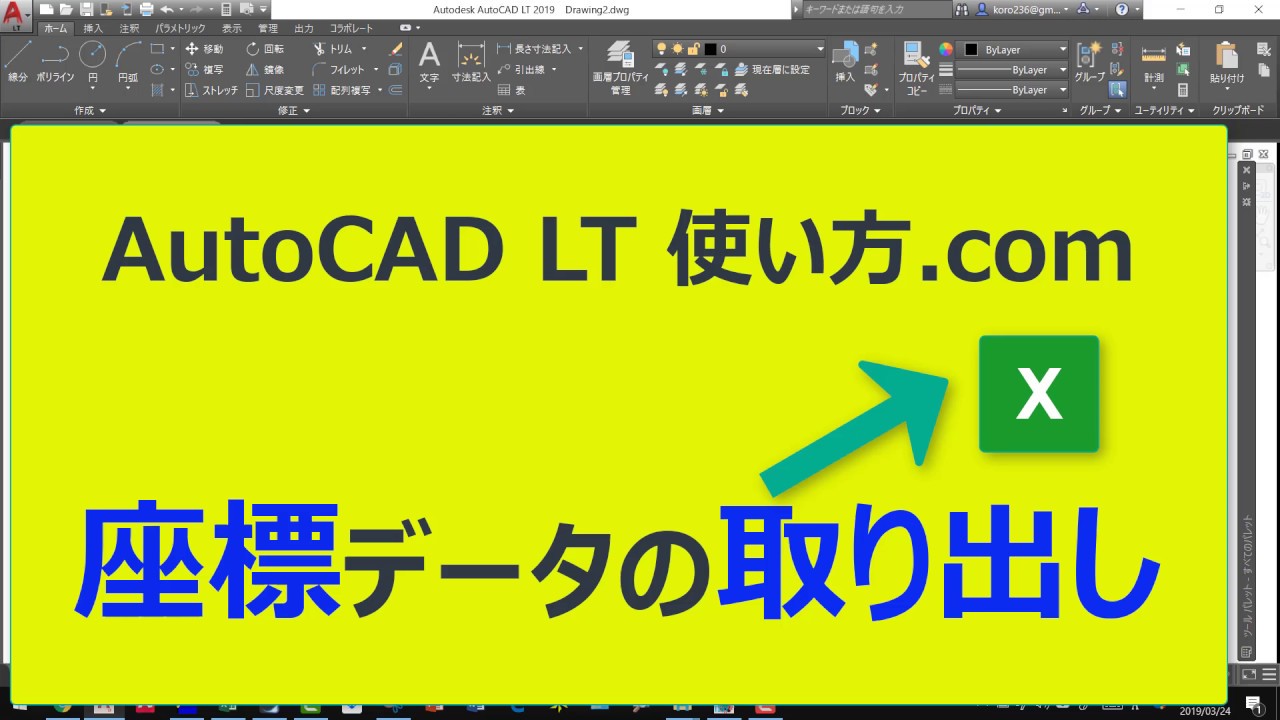Click the object color wheel icon
The image size is (1280, 720).
coord(946,49)
